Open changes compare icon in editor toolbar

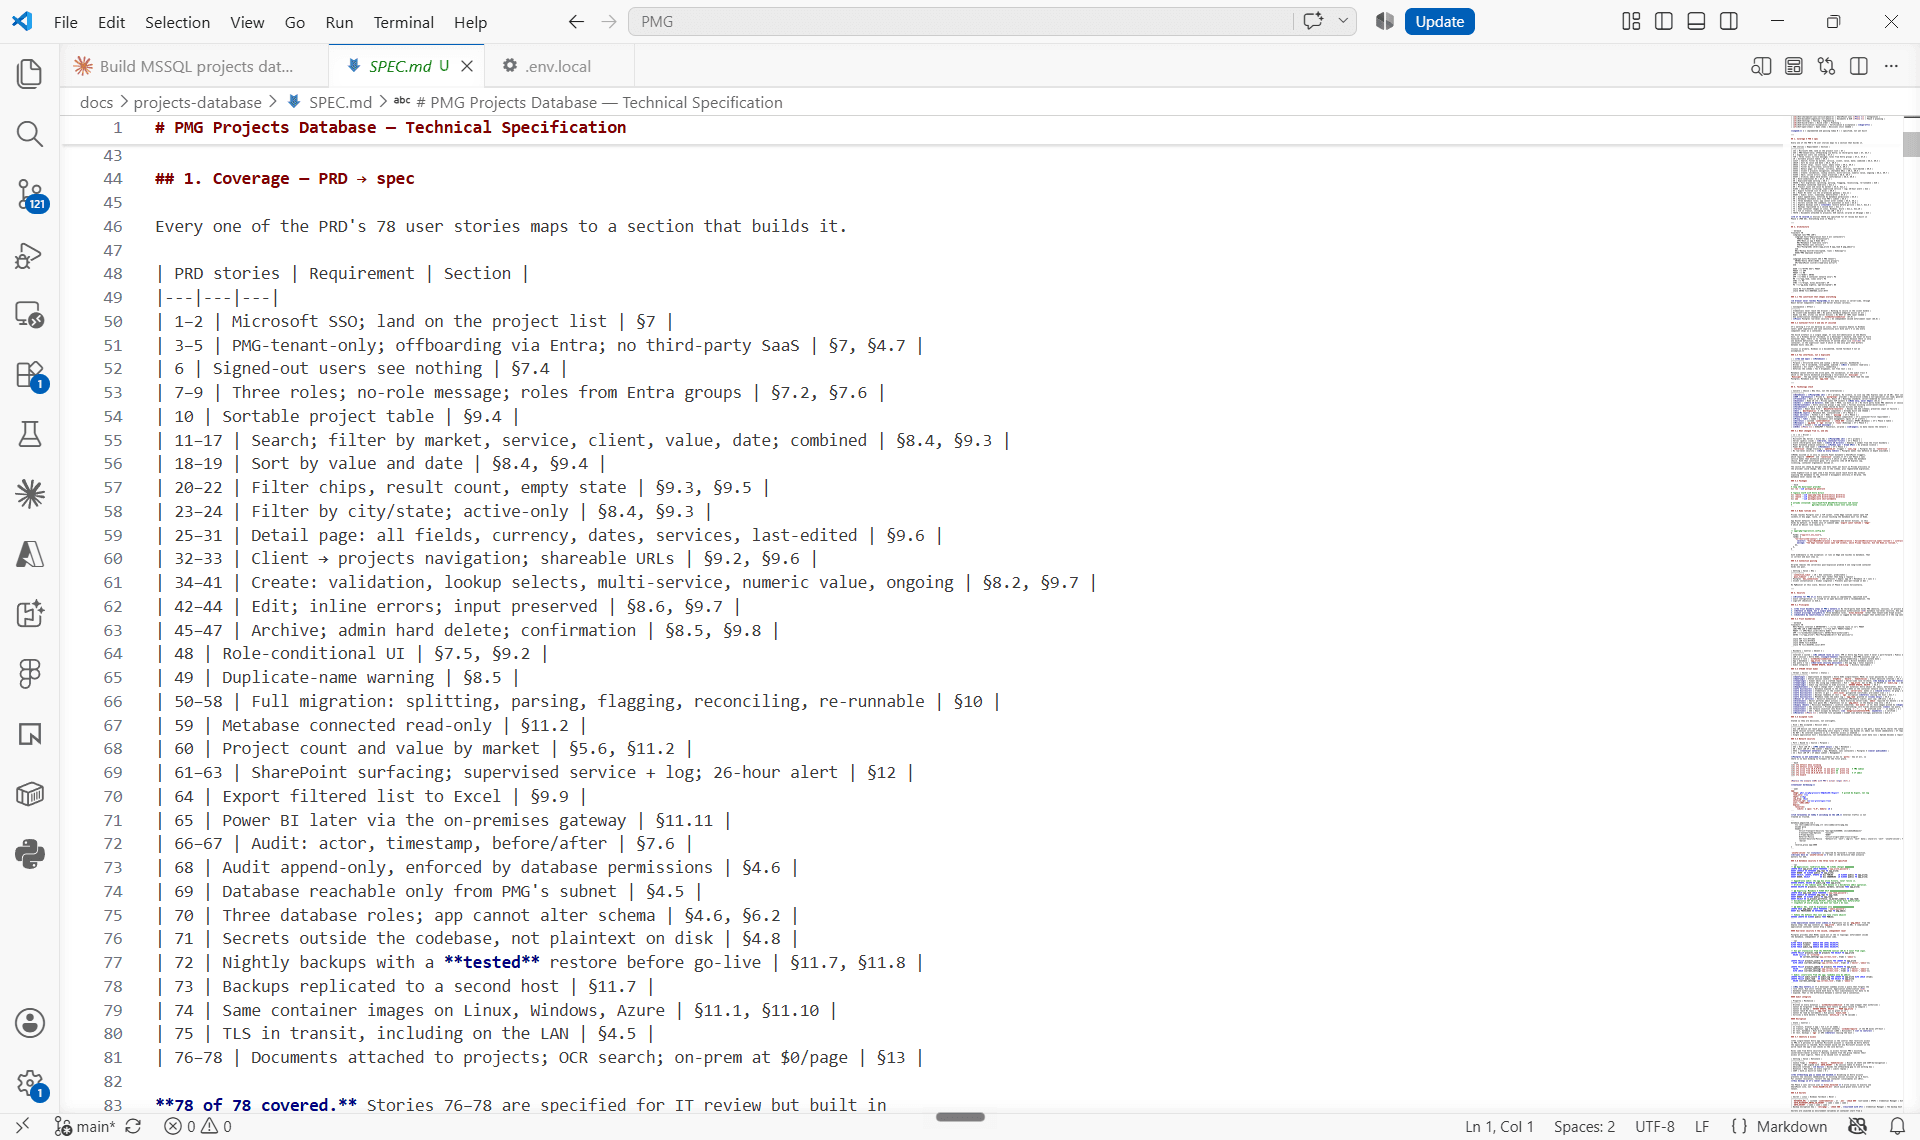pos(1827,66)
